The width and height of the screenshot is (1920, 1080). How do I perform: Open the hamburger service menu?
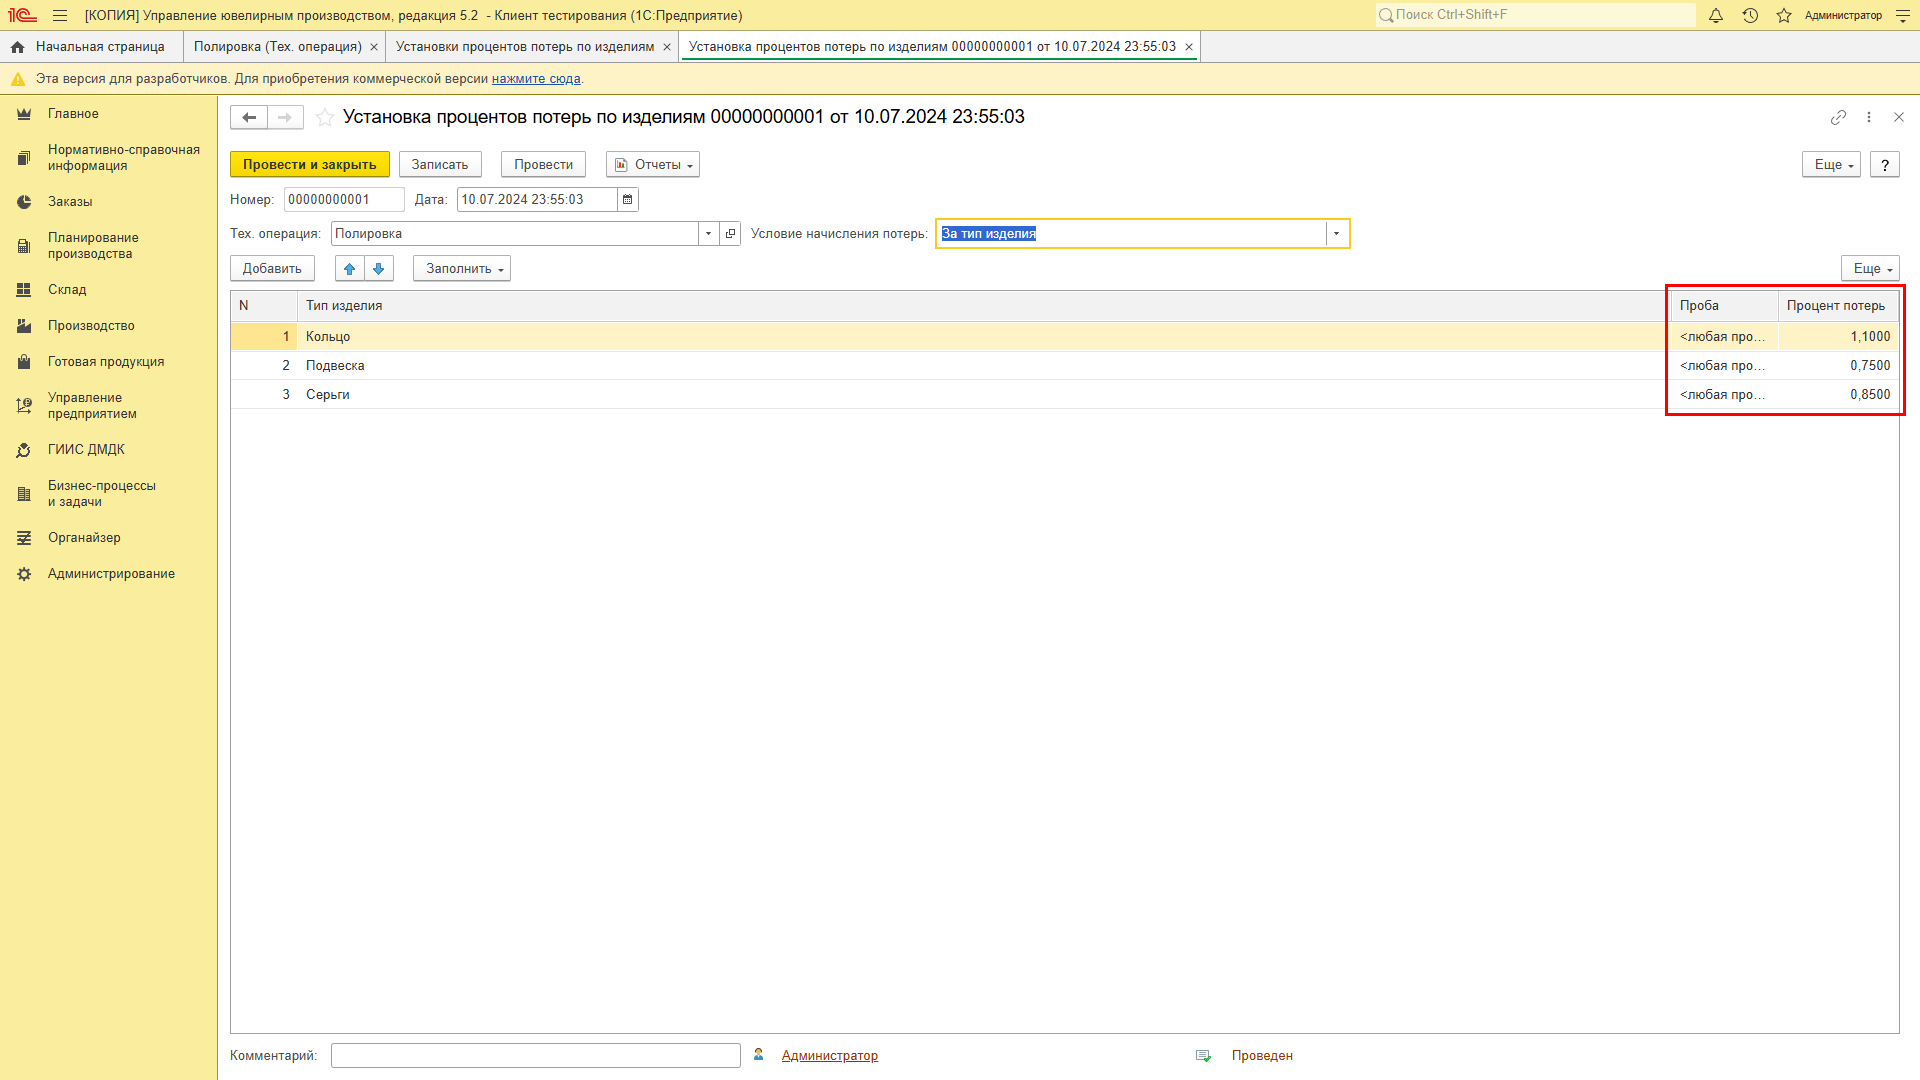[60, 15]
